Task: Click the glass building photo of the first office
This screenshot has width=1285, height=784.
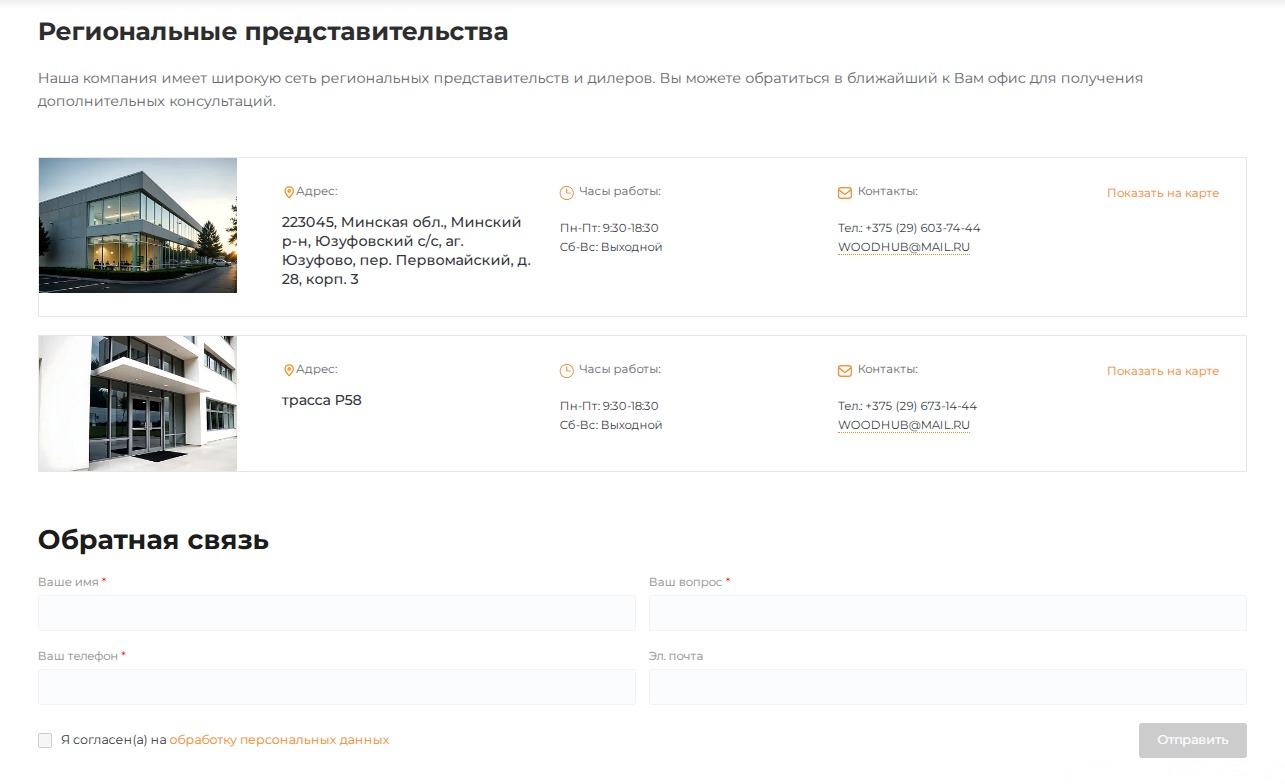Action: point(137,225)
